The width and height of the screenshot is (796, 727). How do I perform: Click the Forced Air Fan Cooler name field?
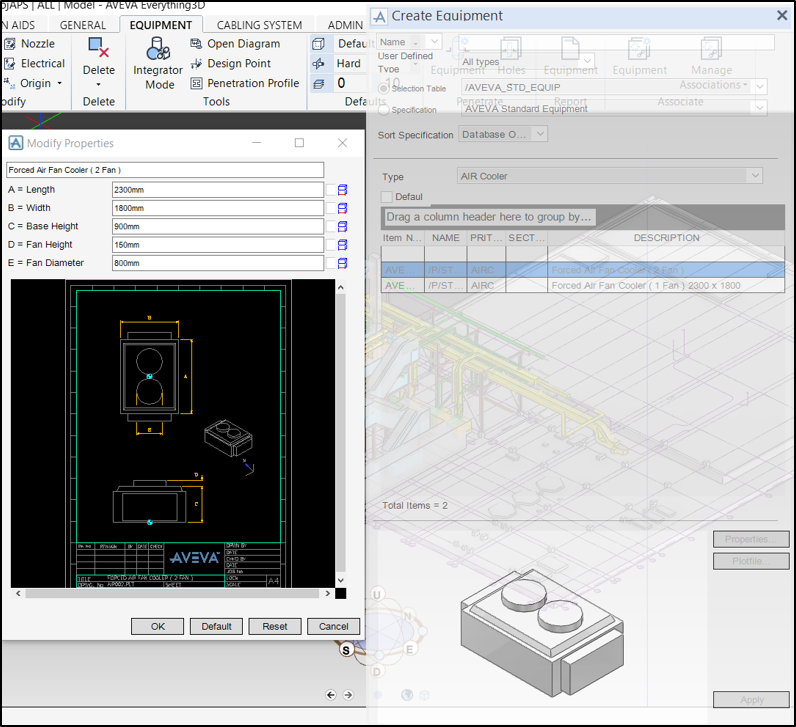tap(165, 170)
